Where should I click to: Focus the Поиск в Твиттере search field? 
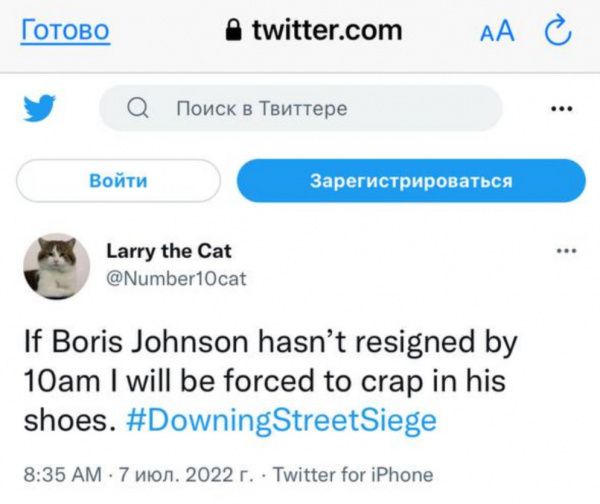pyautogui.click(x=300, y=108)
